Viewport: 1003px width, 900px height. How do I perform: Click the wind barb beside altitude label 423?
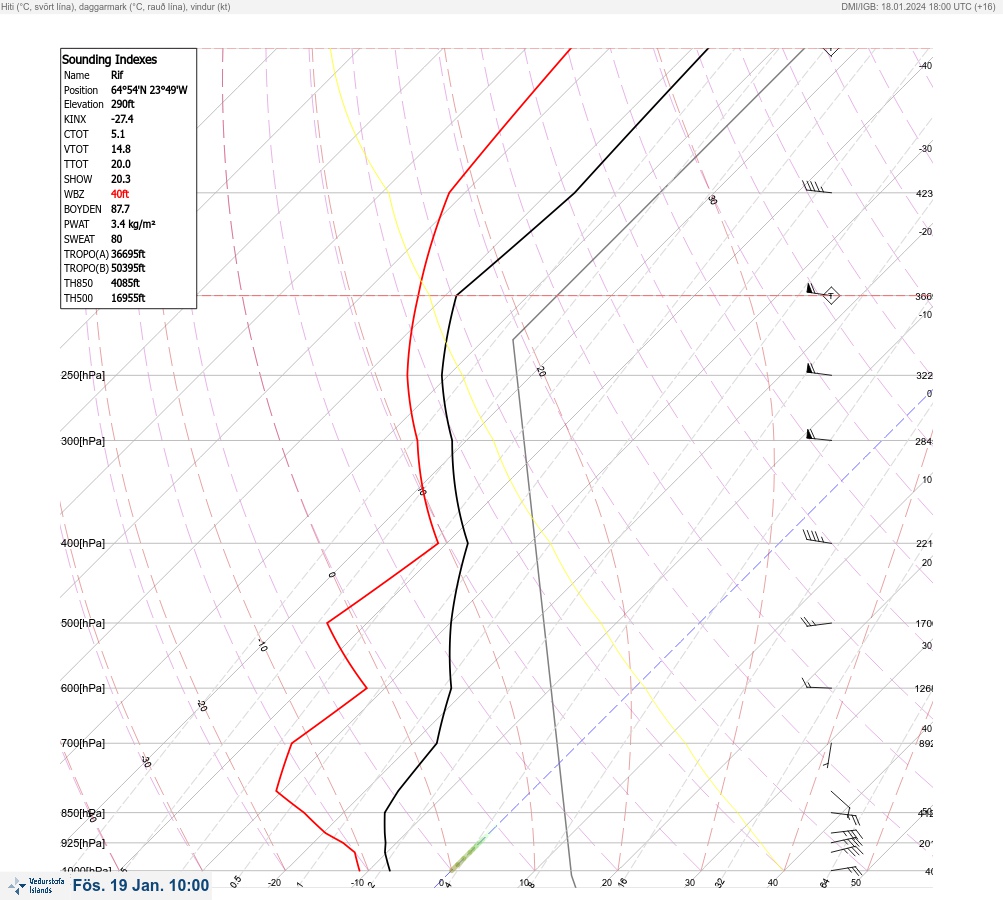tap(817, 187)
